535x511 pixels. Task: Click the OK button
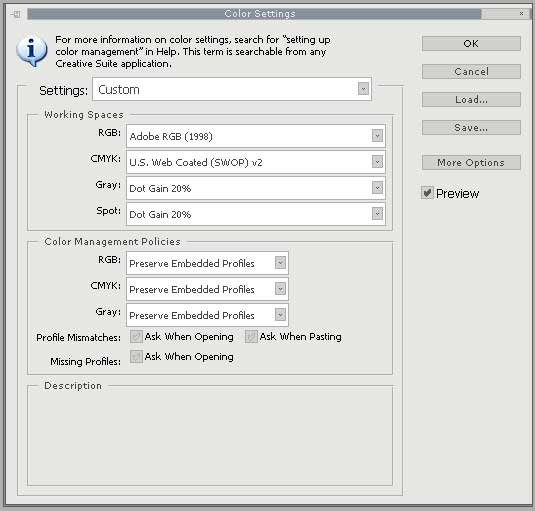pos(471,44)
